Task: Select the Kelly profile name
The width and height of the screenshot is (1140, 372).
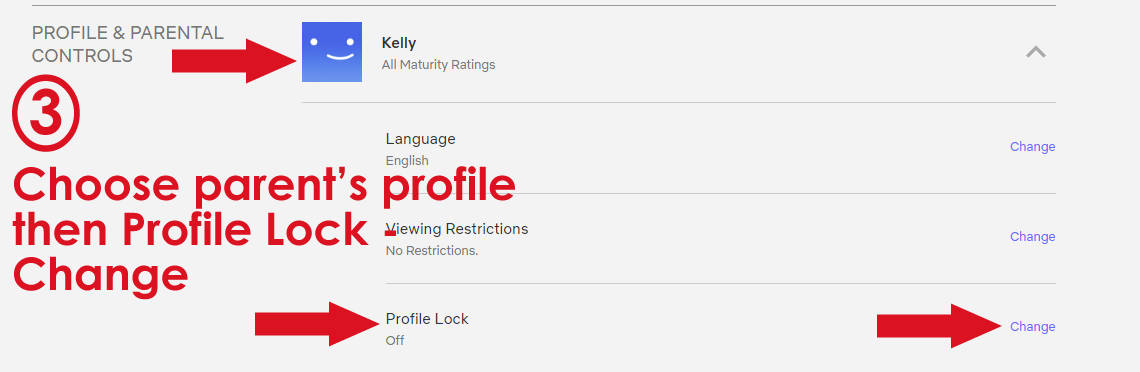Action: tap(398, 43)
